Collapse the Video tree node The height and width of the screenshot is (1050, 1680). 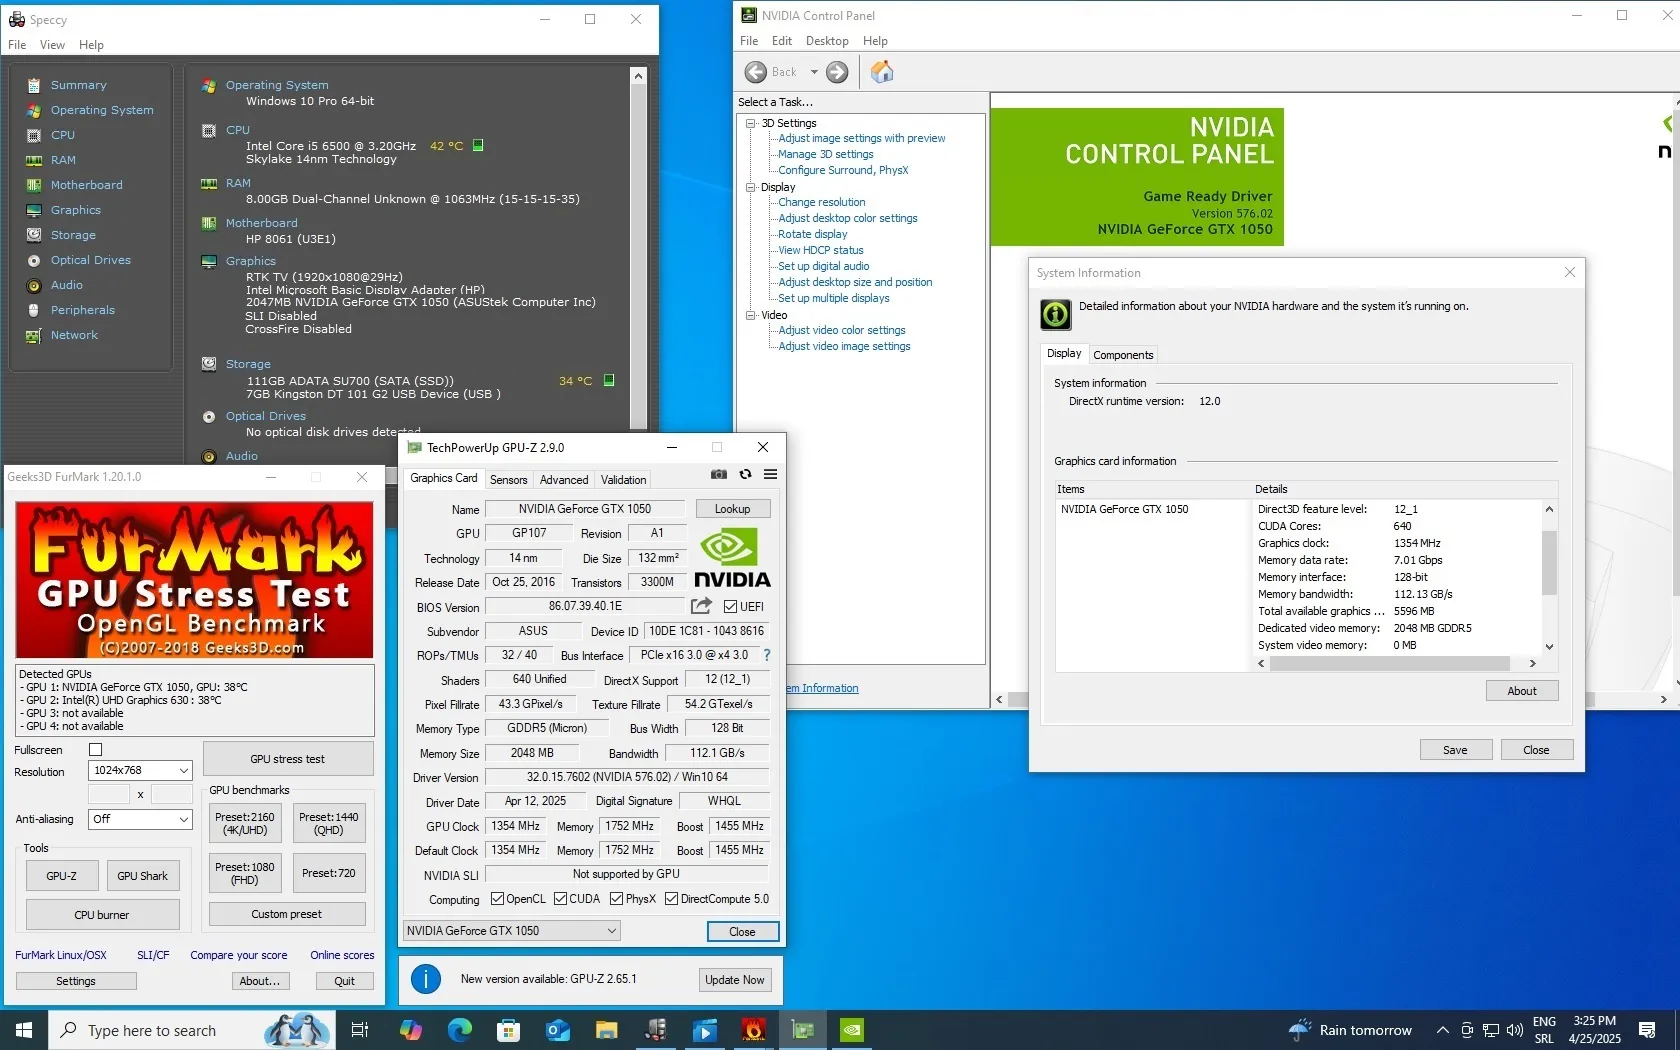pyautogui.click(x=751, y=315)
